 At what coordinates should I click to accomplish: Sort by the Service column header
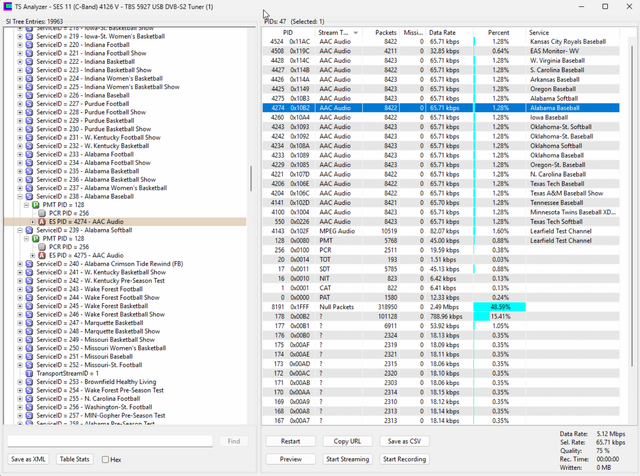pyautogui.click(x=572, y=33)
